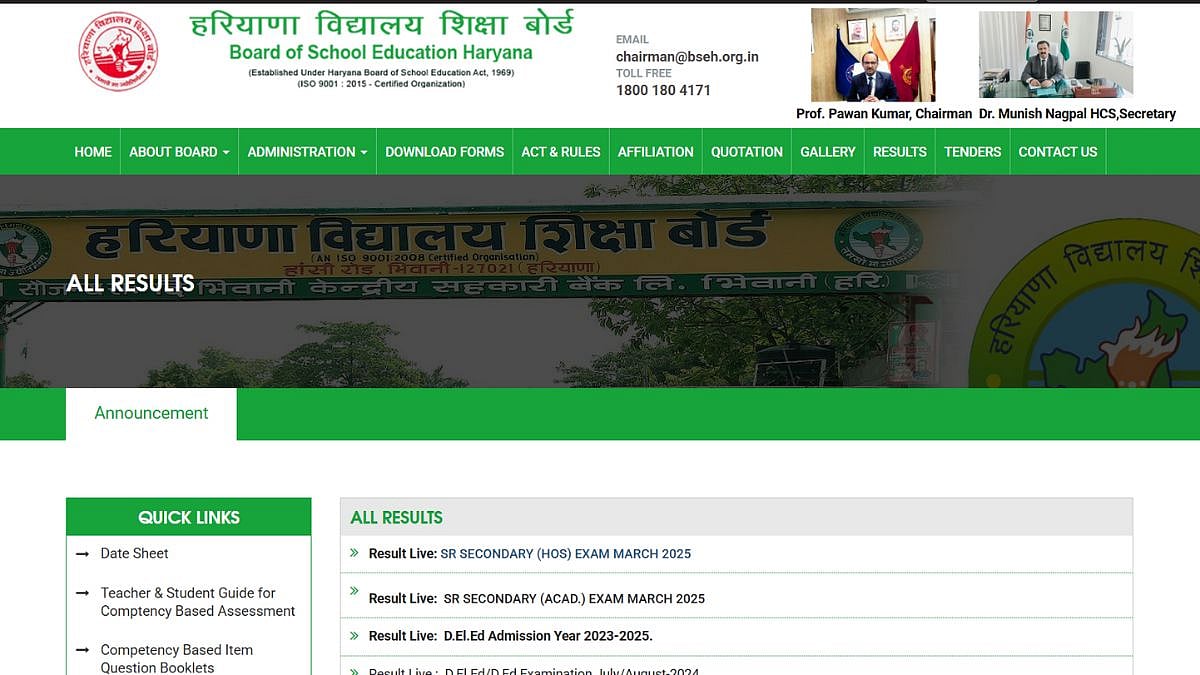Screen dimensions: 1200x675
Task: Click the Hindi board name title
Action: 382,24
